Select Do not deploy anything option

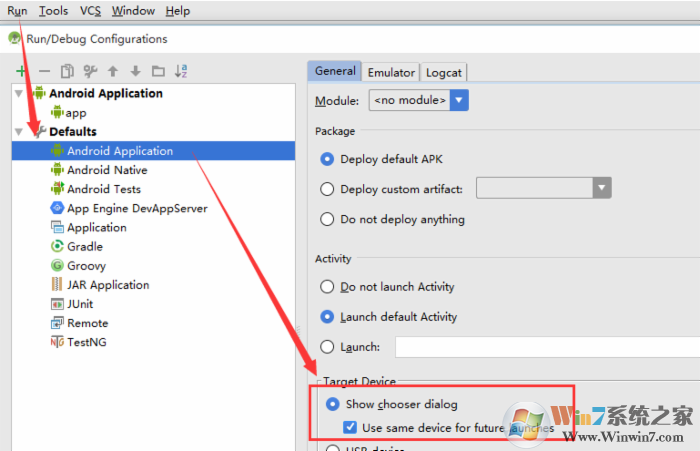[327, 219]
